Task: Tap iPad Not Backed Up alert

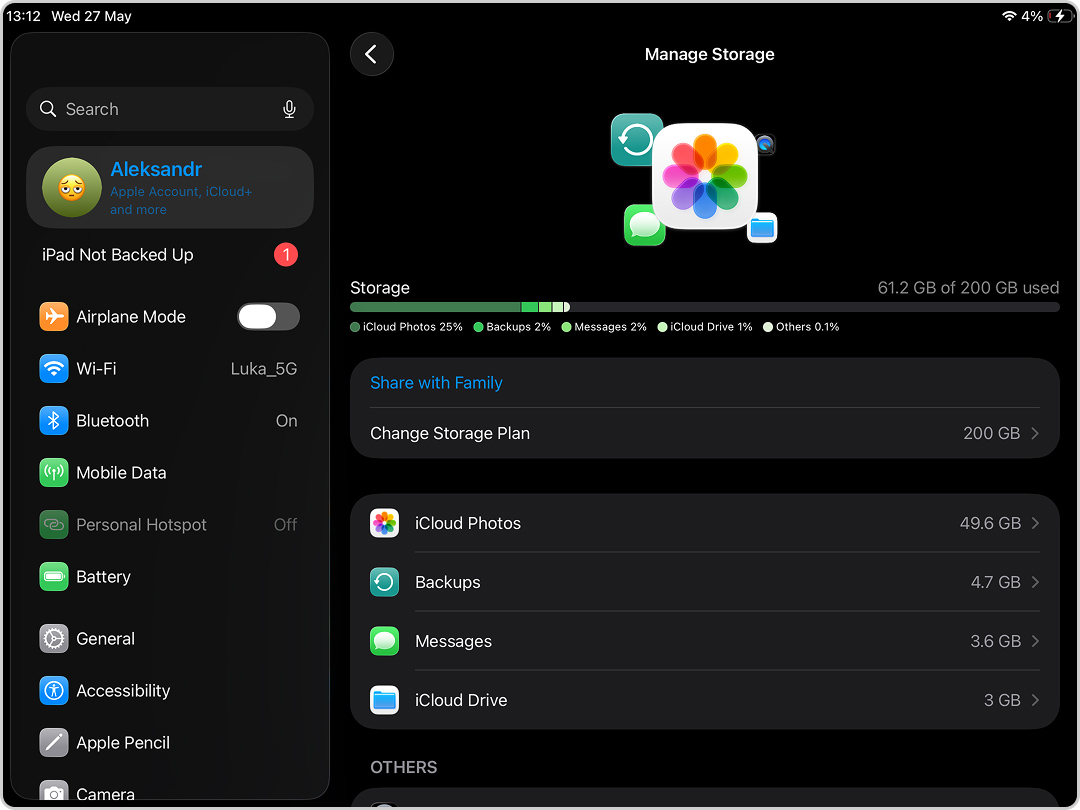Action: (x=169, y=255)
